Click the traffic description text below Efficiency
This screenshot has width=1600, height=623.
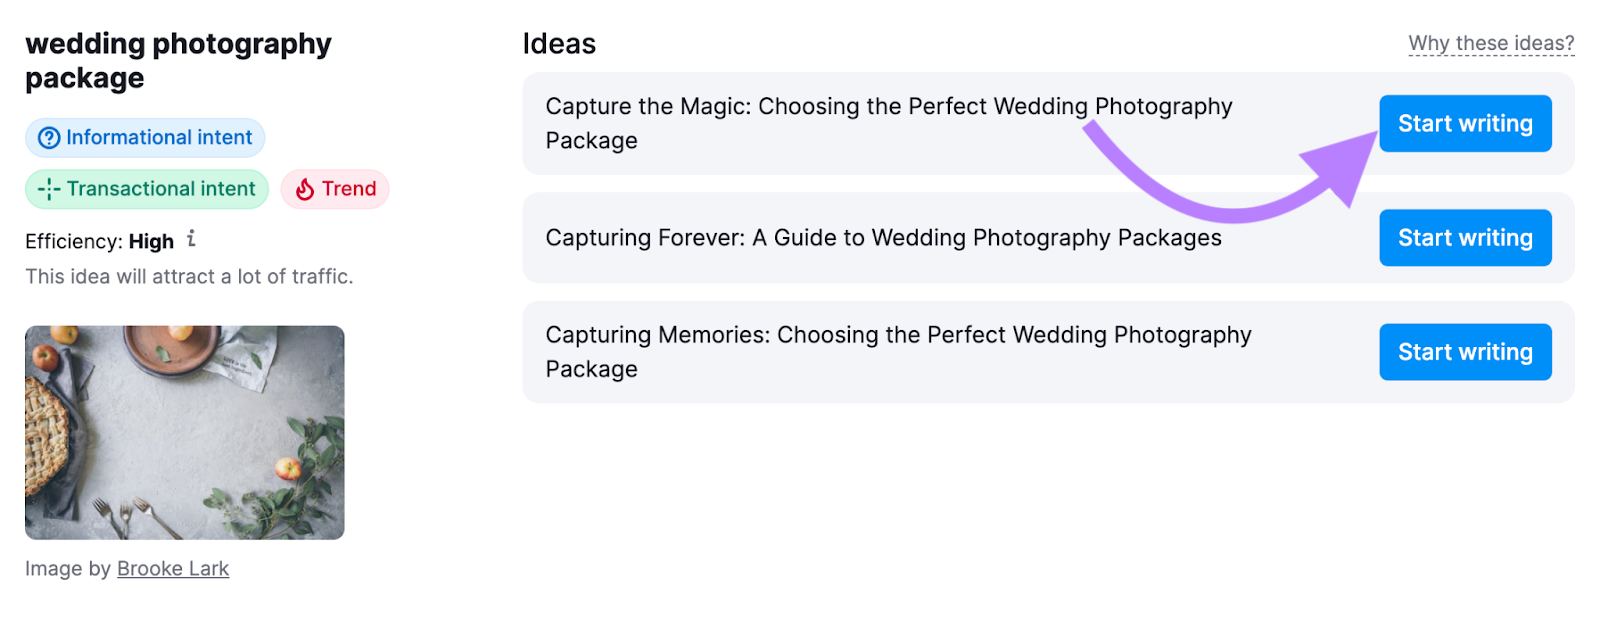pos(190,276)
